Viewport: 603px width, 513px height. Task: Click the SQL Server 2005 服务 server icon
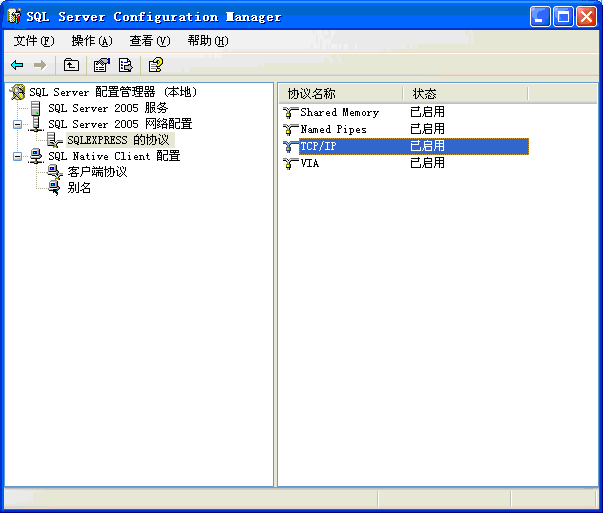click(x=35, y=108)
